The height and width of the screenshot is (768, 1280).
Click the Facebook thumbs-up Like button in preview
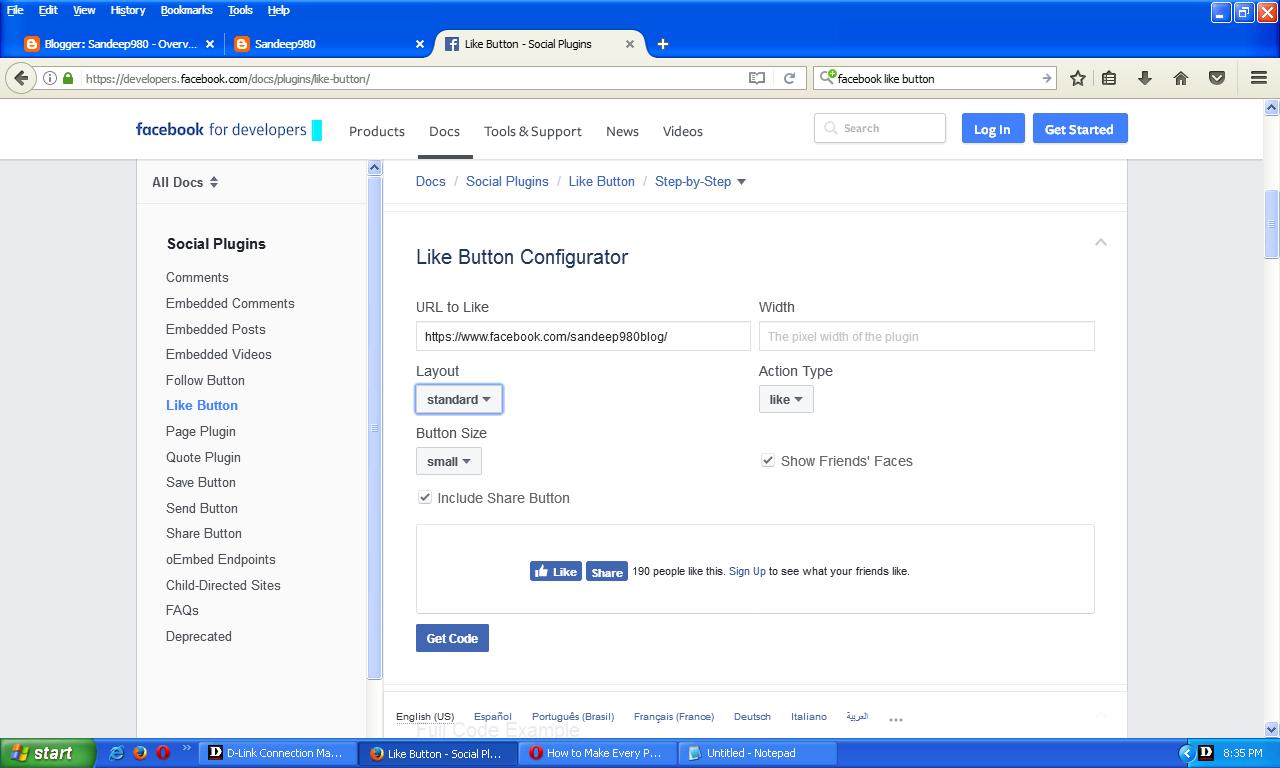pyautogui.click(x=556, y=571)
